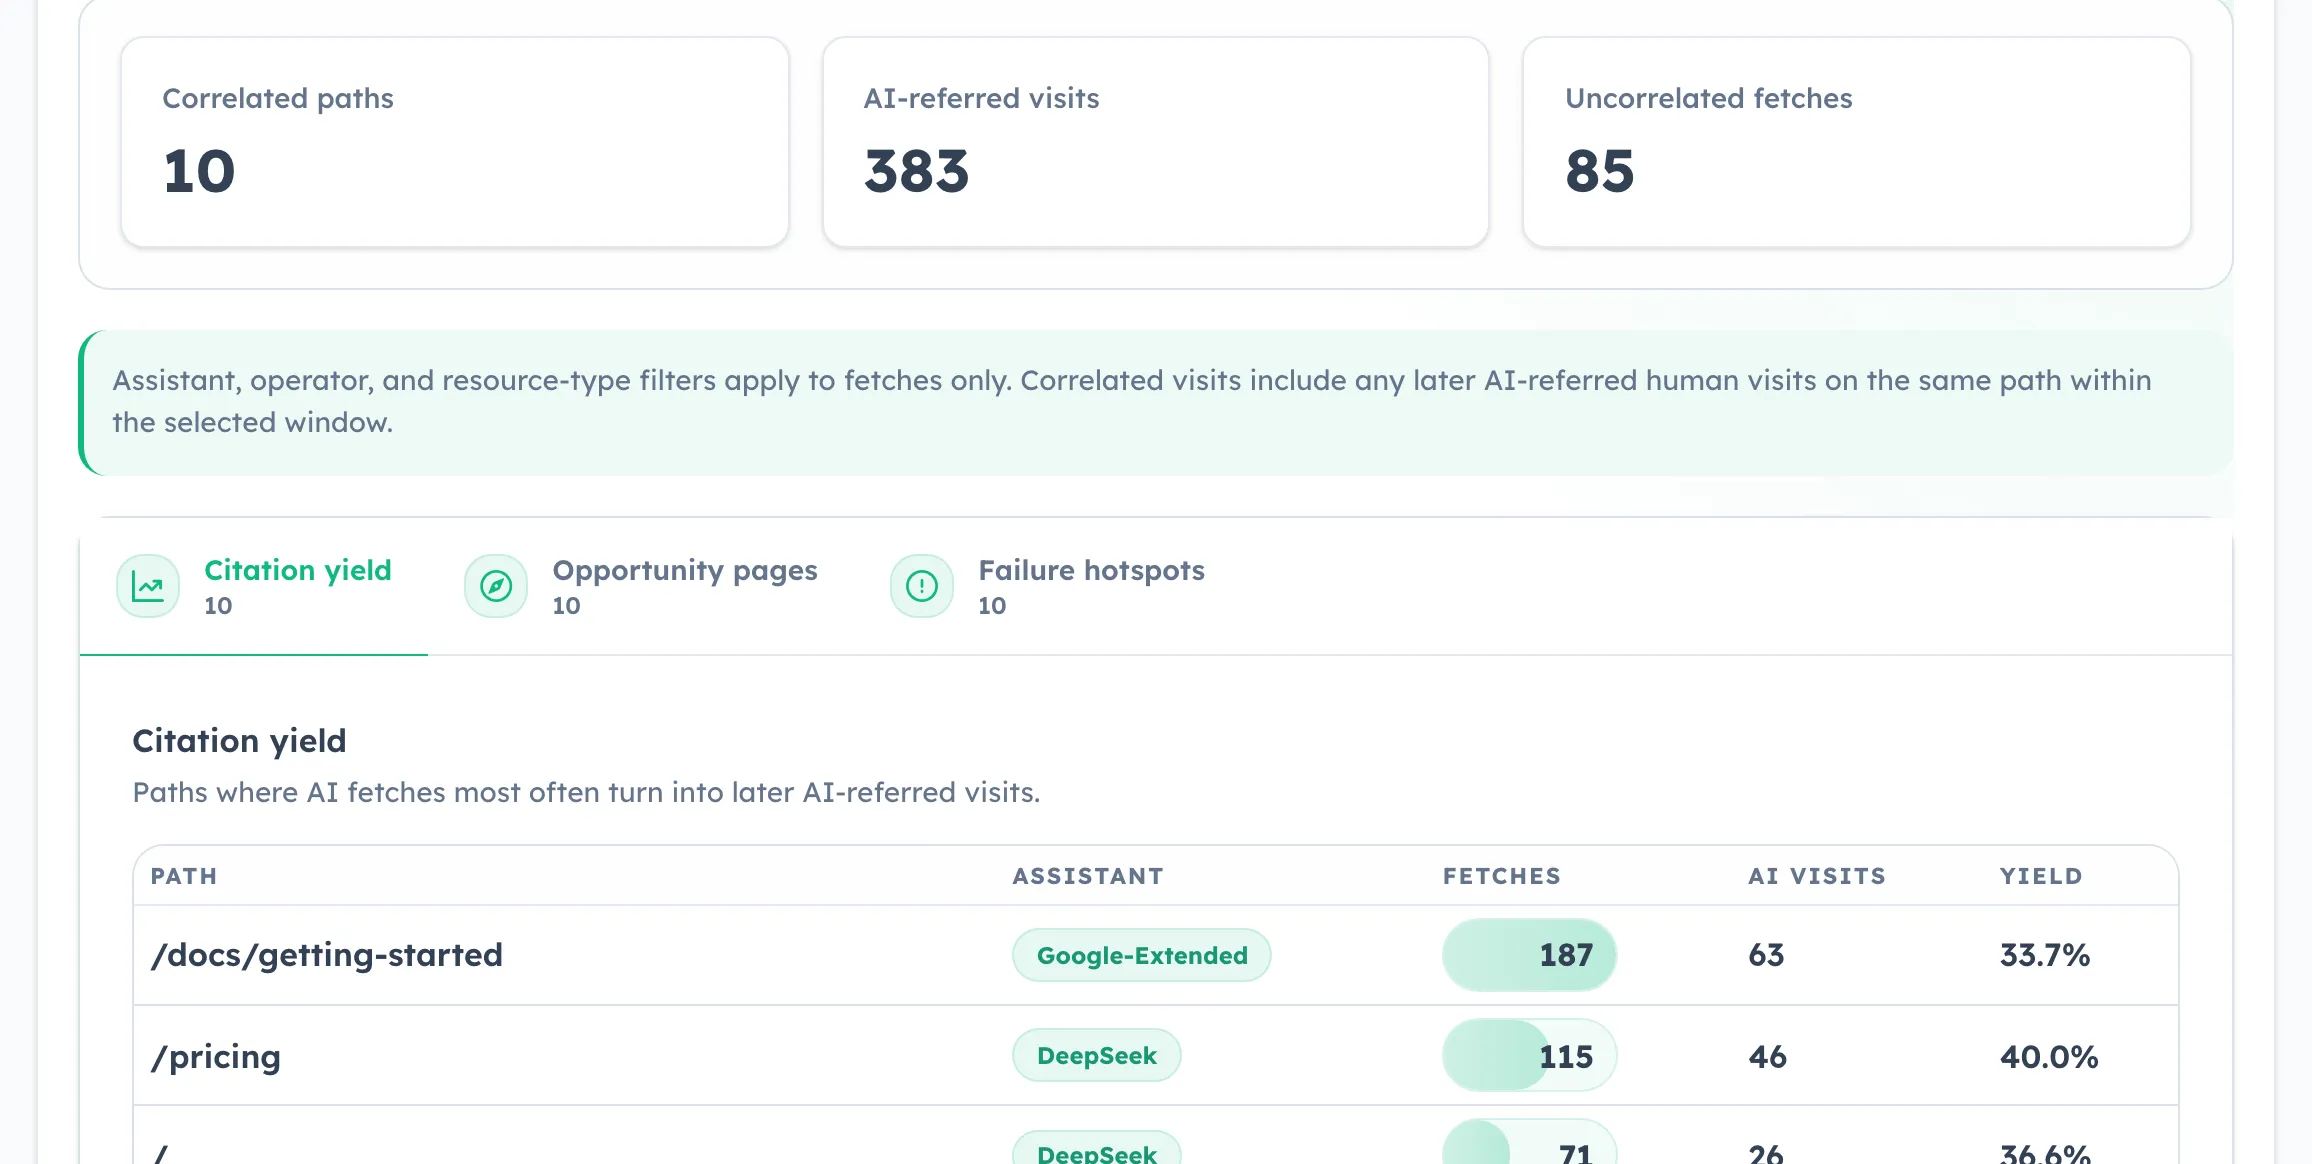Click the AI VISITS column header
Screen dimensions: 2312x1164
[1817, 876]
